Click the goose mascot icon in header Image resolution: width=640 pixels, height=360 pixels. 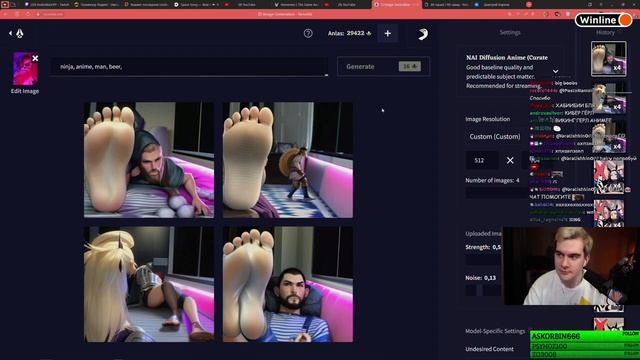[x=423, y=34]
